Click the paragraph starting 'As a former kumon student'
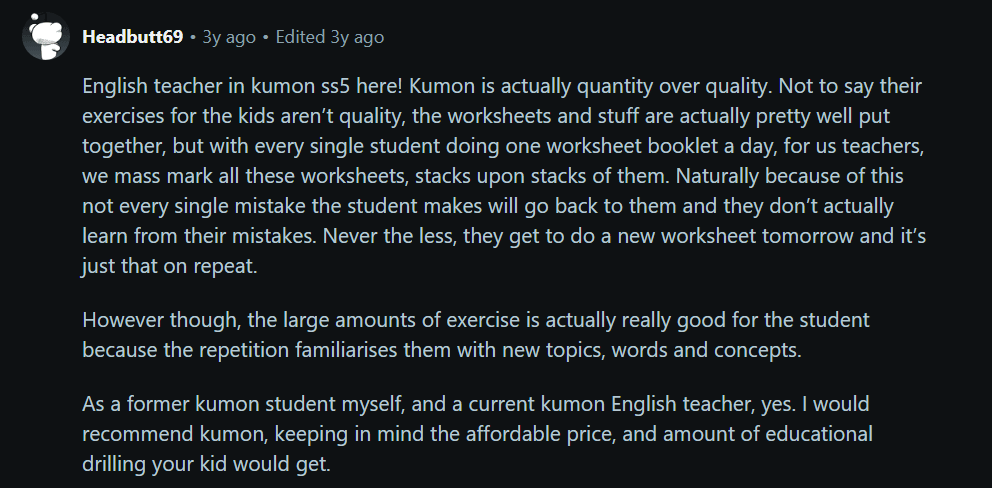This screenshot has width=992, height=488. pyautogui.click(x=478, y=435)
